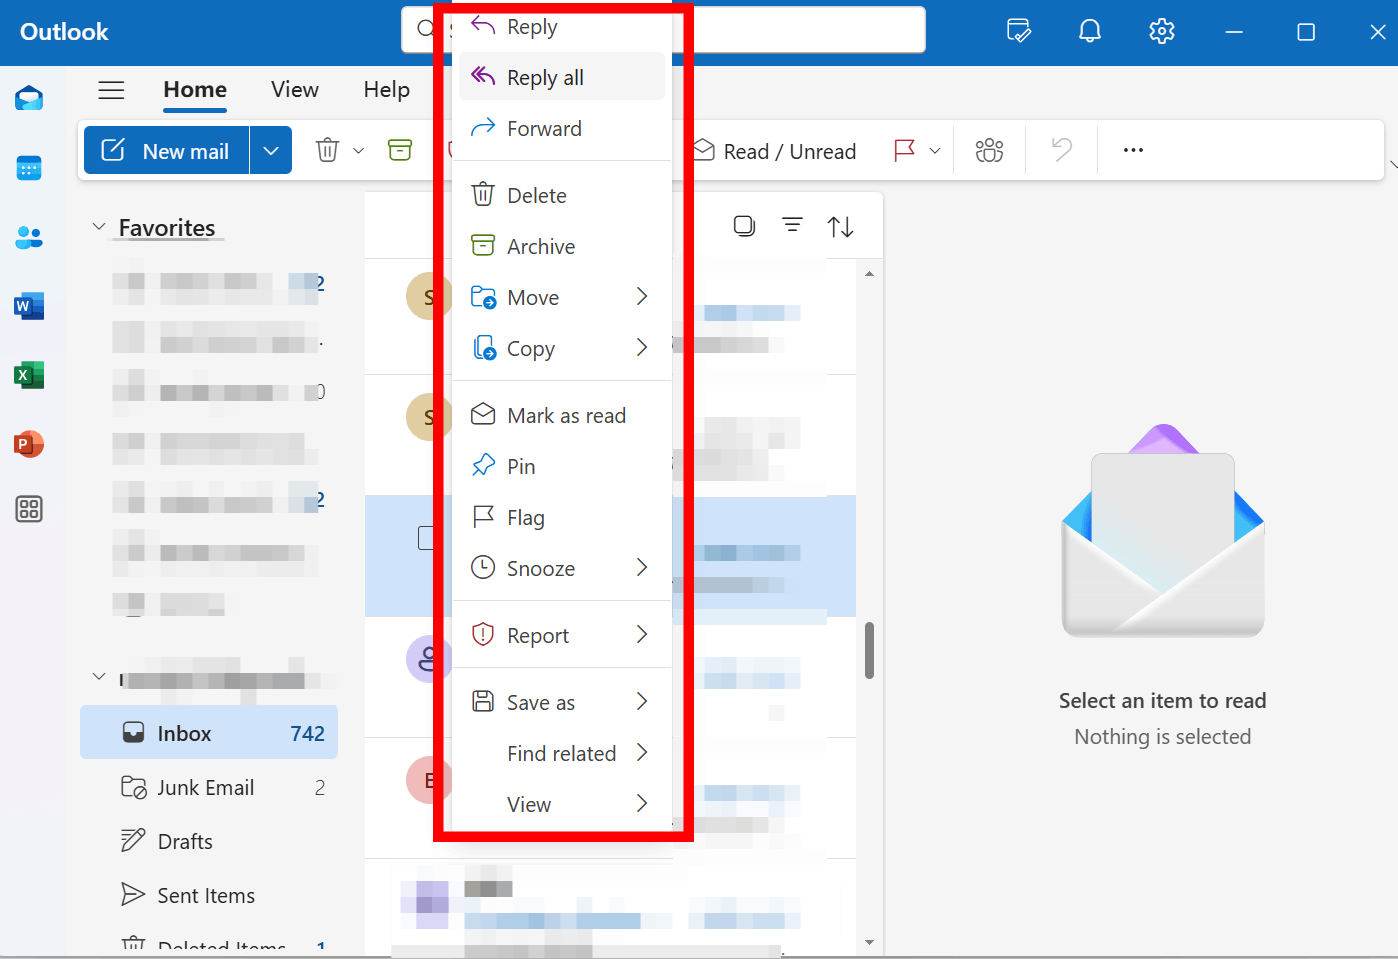This screenshot has width=1398, height=959.
Task: Click the Archive icon in the ribbon
Action: 400,149
